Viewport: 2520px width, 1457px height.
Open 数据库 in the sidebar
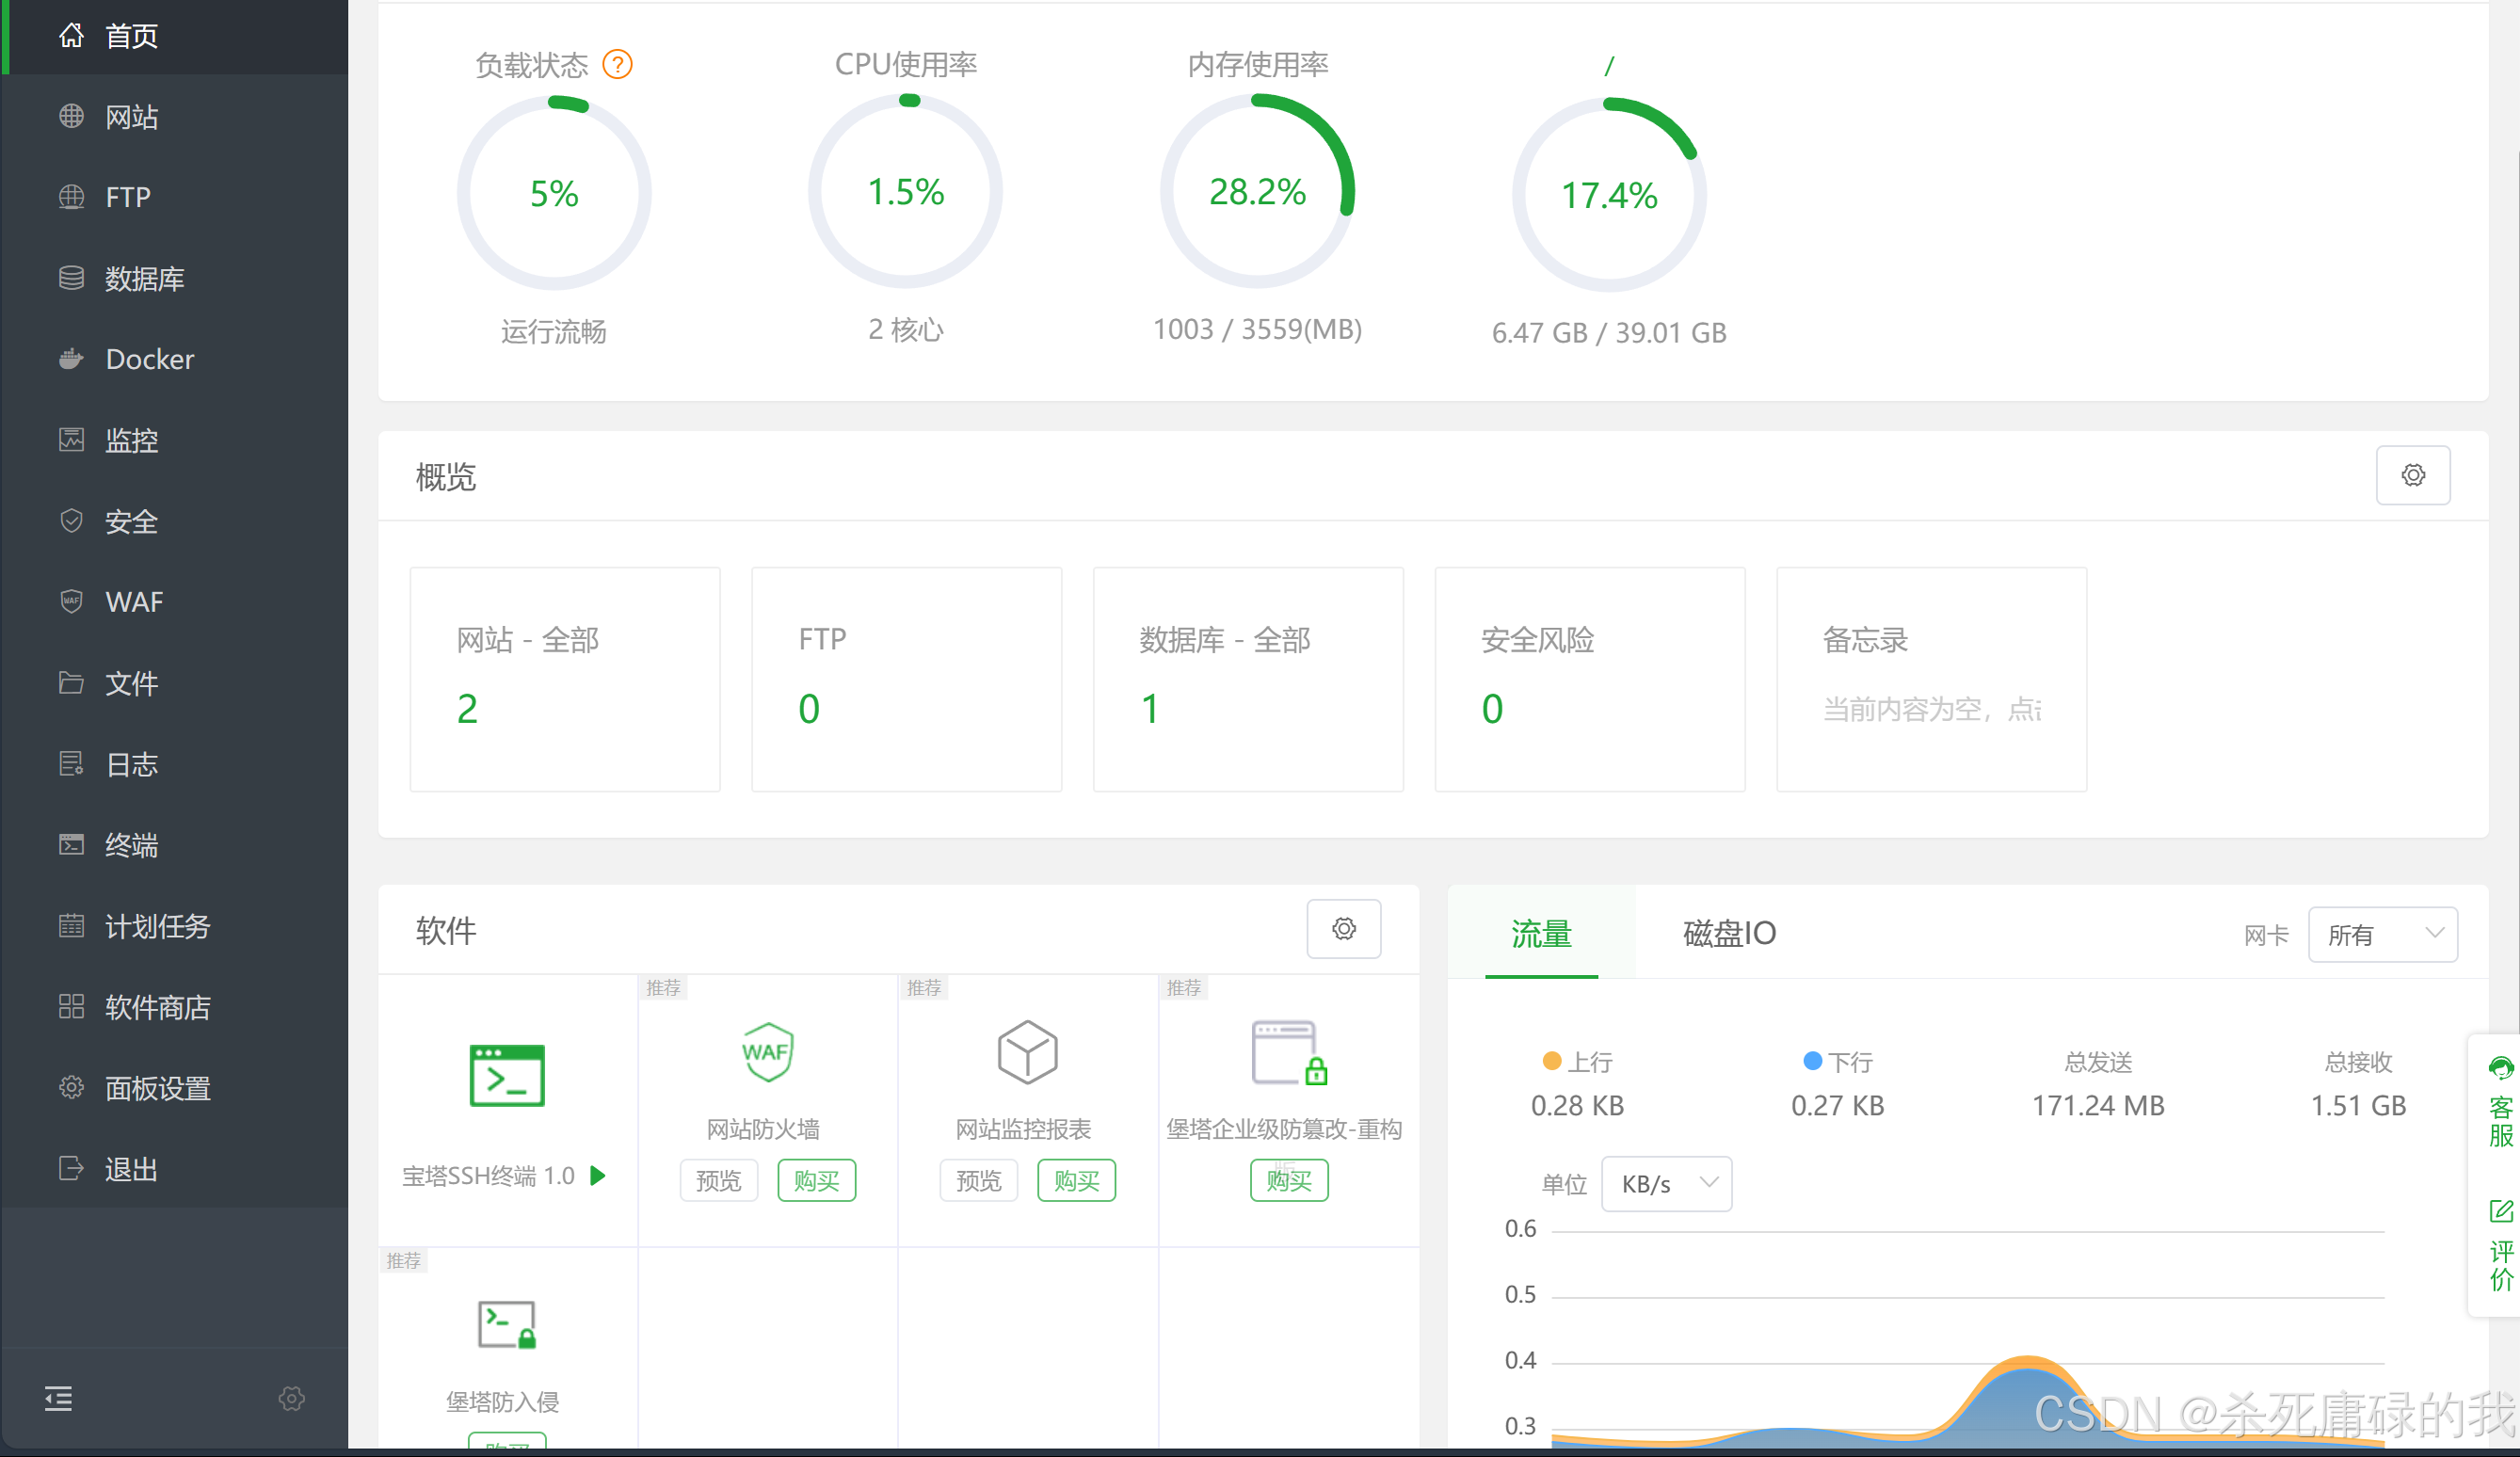[175, 278]
